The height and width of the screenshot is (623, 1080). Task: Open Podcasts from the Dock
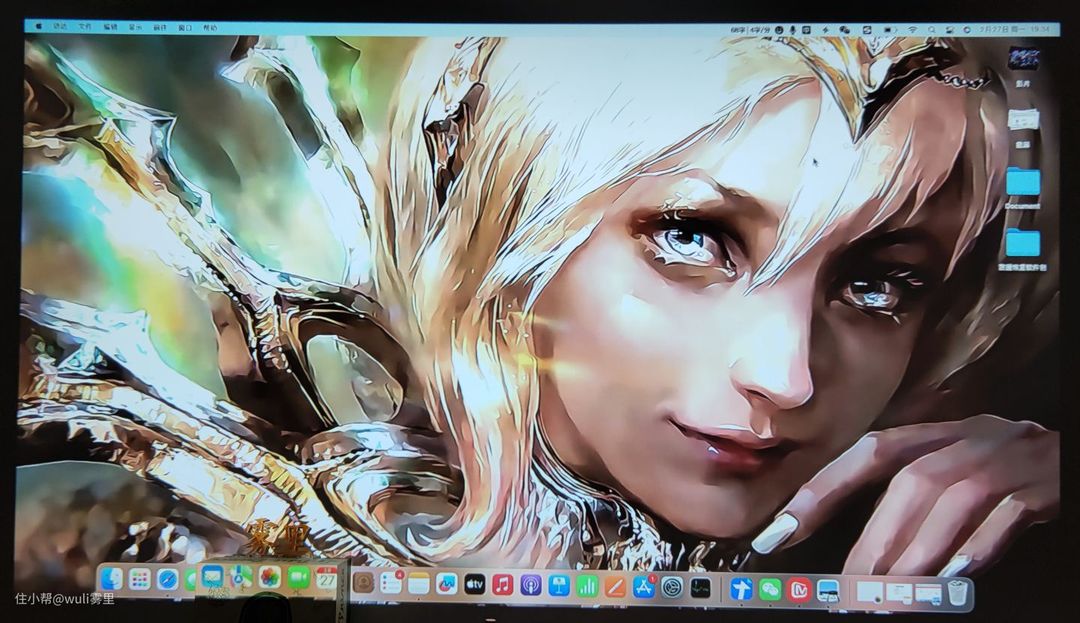pyautogui.click(x=531, y=586)
